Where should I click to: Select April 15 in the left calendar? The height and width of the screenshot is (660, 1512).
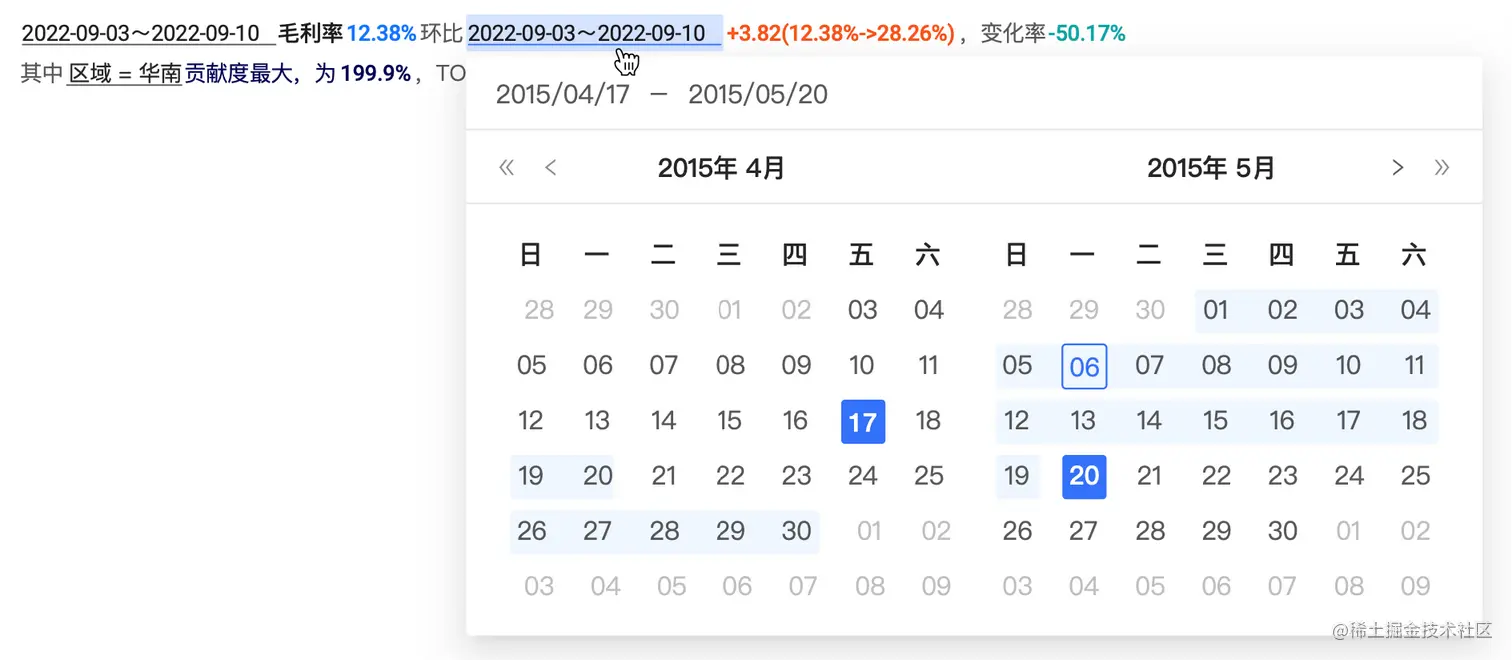point(730,422)
